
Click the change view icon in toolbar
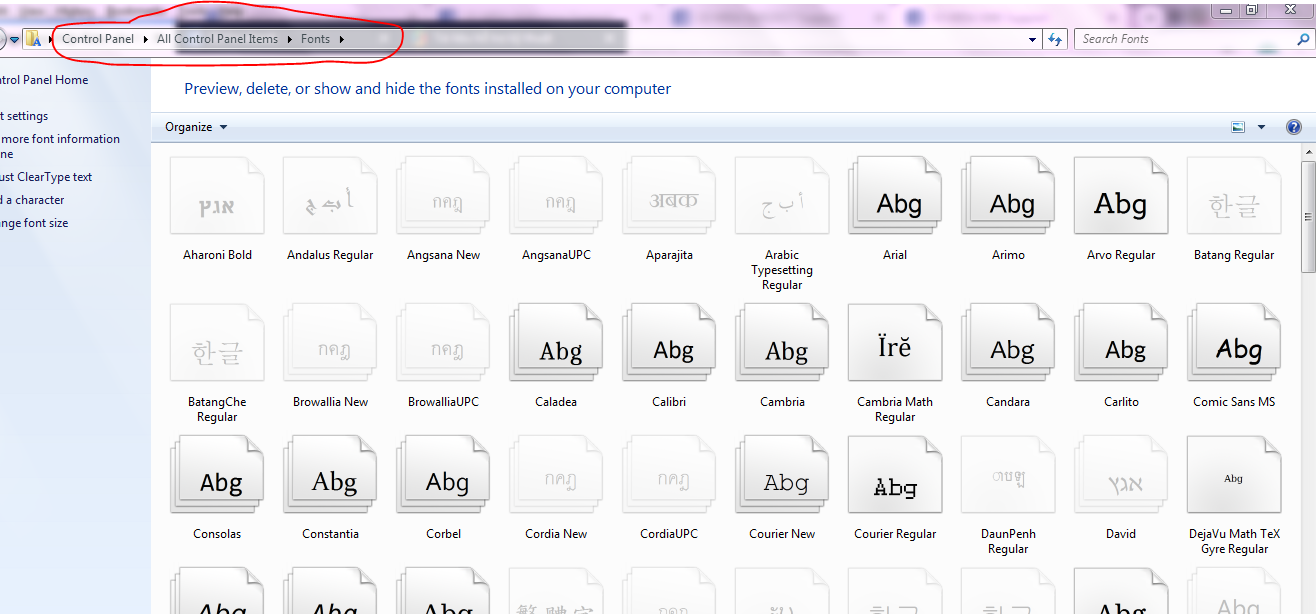pyautogui.click(x=1238, y=127)
